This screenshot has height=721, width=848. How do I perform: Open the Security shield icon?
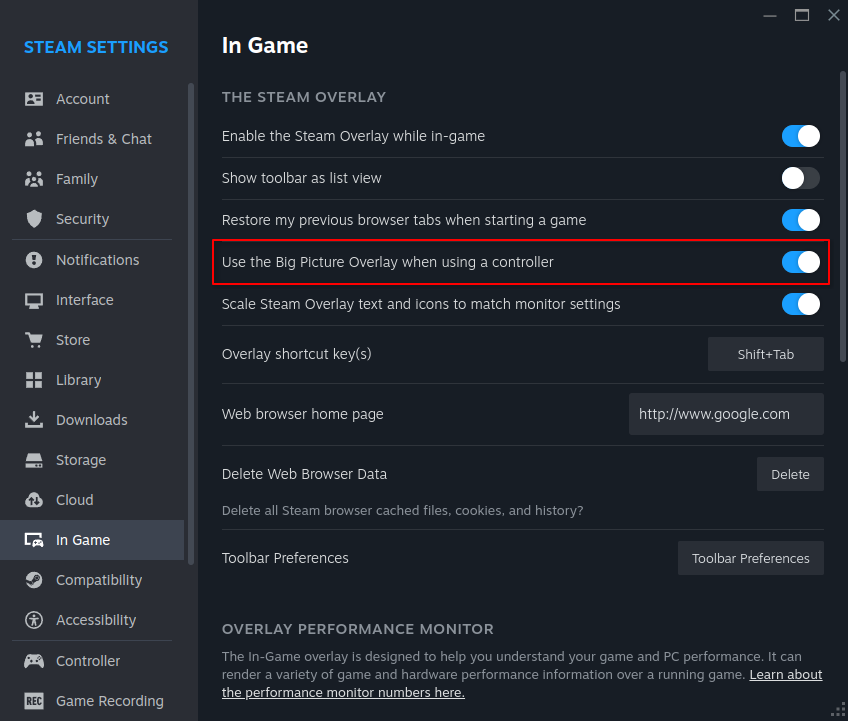click(x=34, y=219)
